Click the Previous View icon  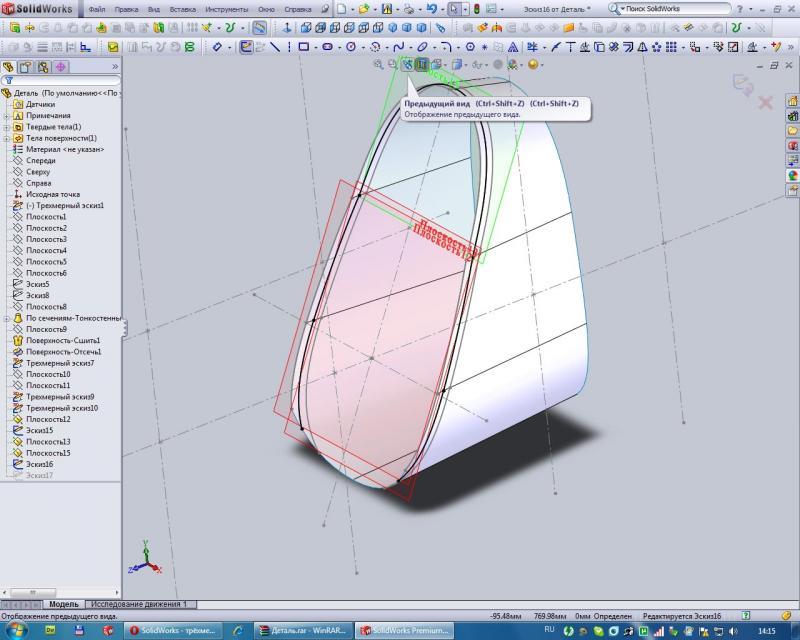pyautogui.click(x=407, y=65)
